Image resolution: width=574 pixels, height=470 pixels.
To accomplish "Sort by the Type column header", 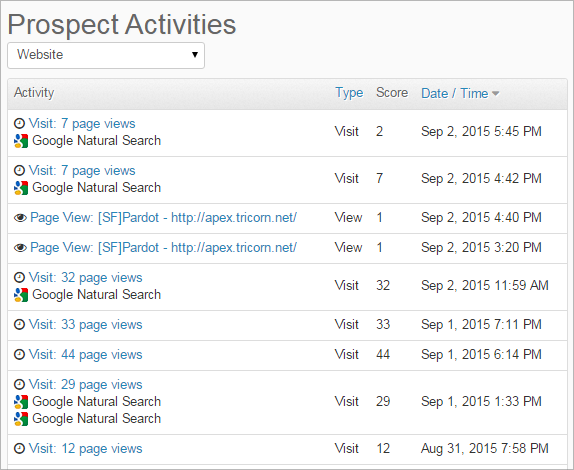I will pyautogui.click(x=349, y=93).
